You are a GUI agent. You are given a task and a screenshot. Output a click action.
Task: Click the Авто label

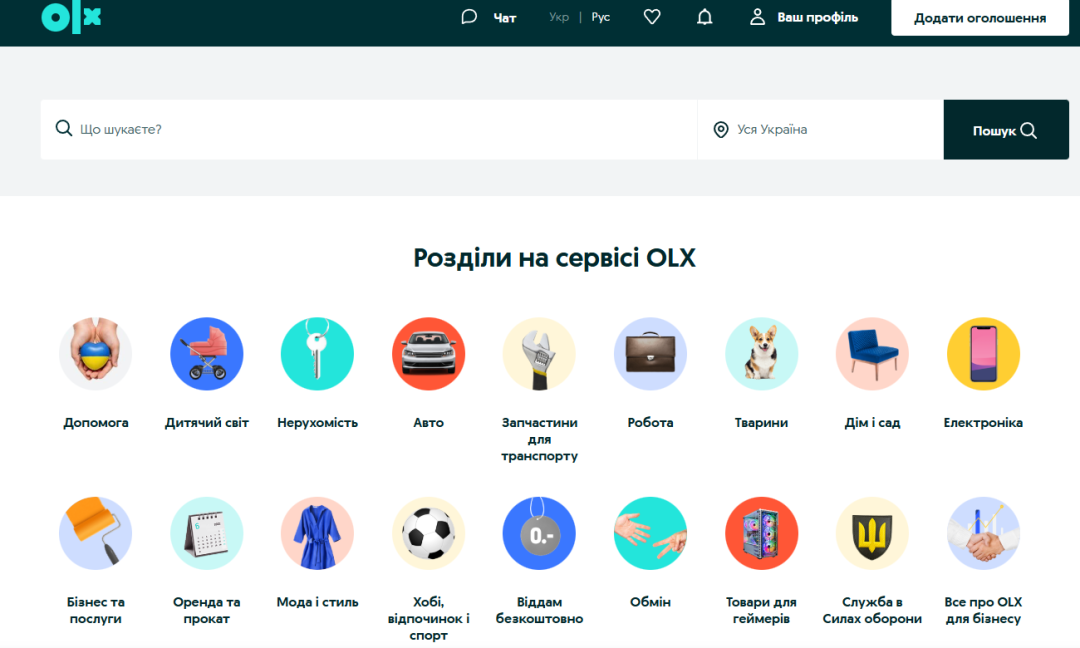point(428,423)
